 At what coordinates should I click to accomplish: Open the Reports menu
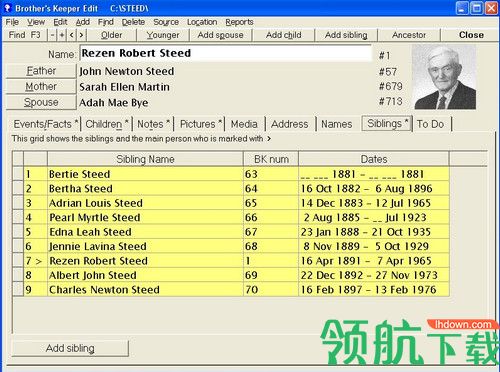tap(239, 22)
